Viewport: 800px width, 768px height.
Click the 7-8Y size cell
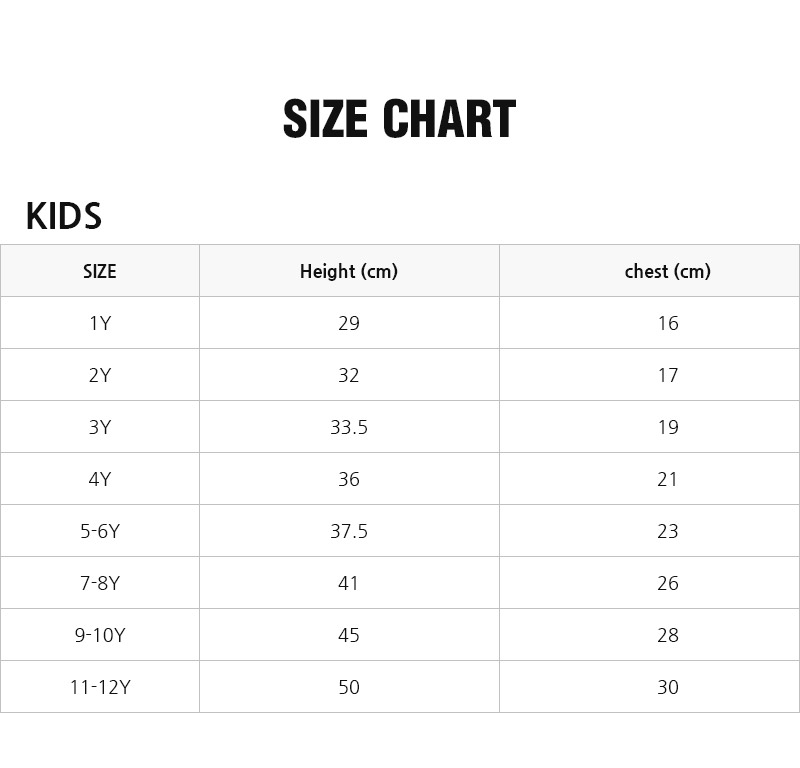(x=100, y=583)
